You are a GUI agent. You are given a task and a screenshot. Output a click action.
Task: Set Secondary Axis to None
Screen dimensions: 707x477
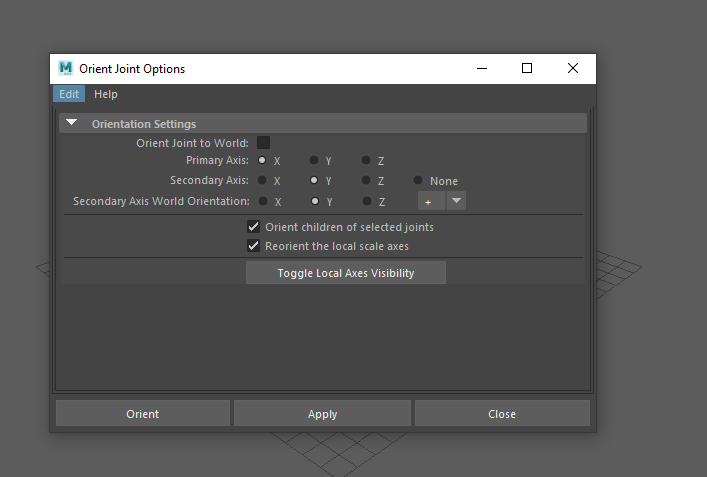click(419, 181)
